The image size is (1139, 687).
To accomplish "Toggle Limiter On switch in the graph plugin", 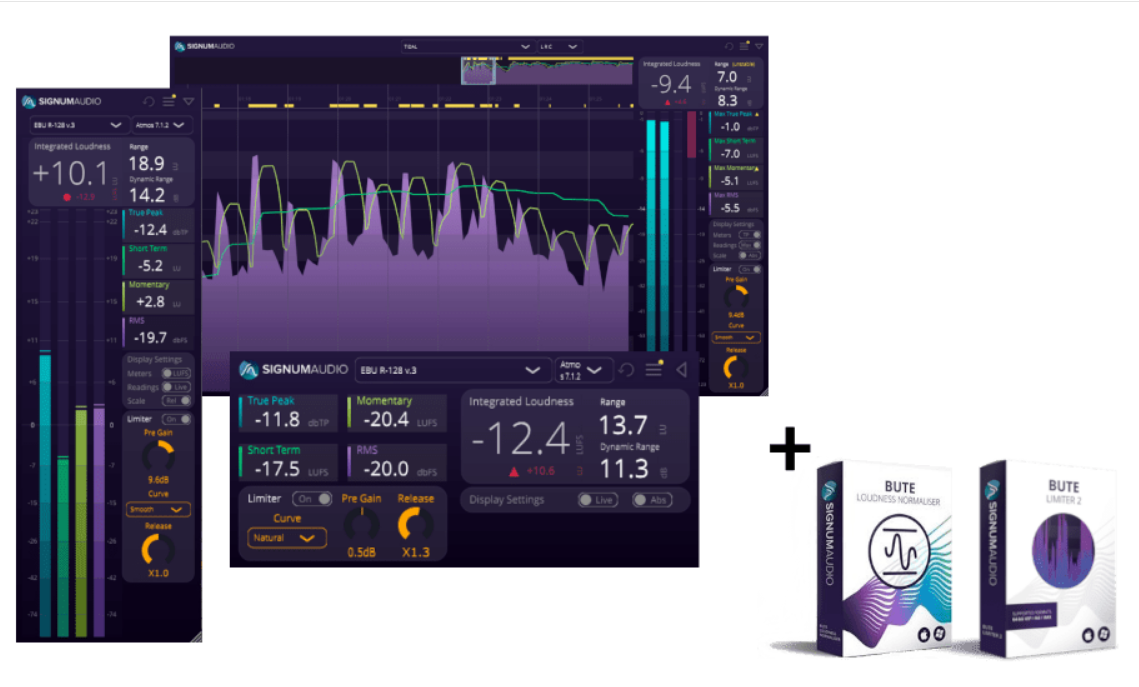I will click(750, 269).
